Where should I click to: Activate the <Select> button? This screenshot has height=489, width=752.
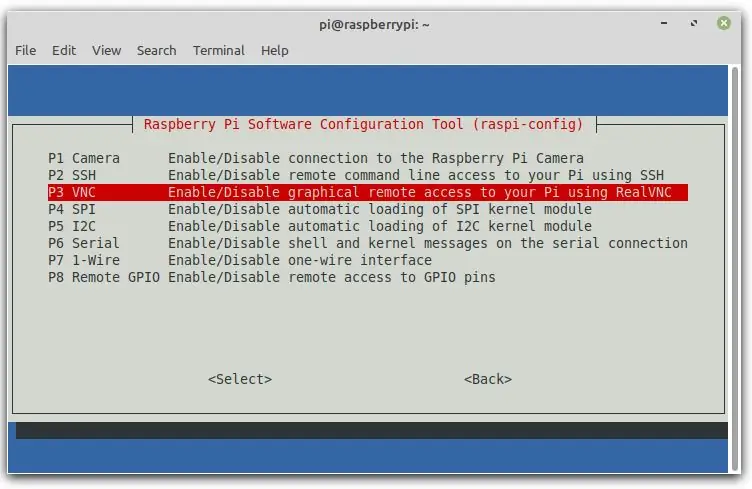point(240,379)
